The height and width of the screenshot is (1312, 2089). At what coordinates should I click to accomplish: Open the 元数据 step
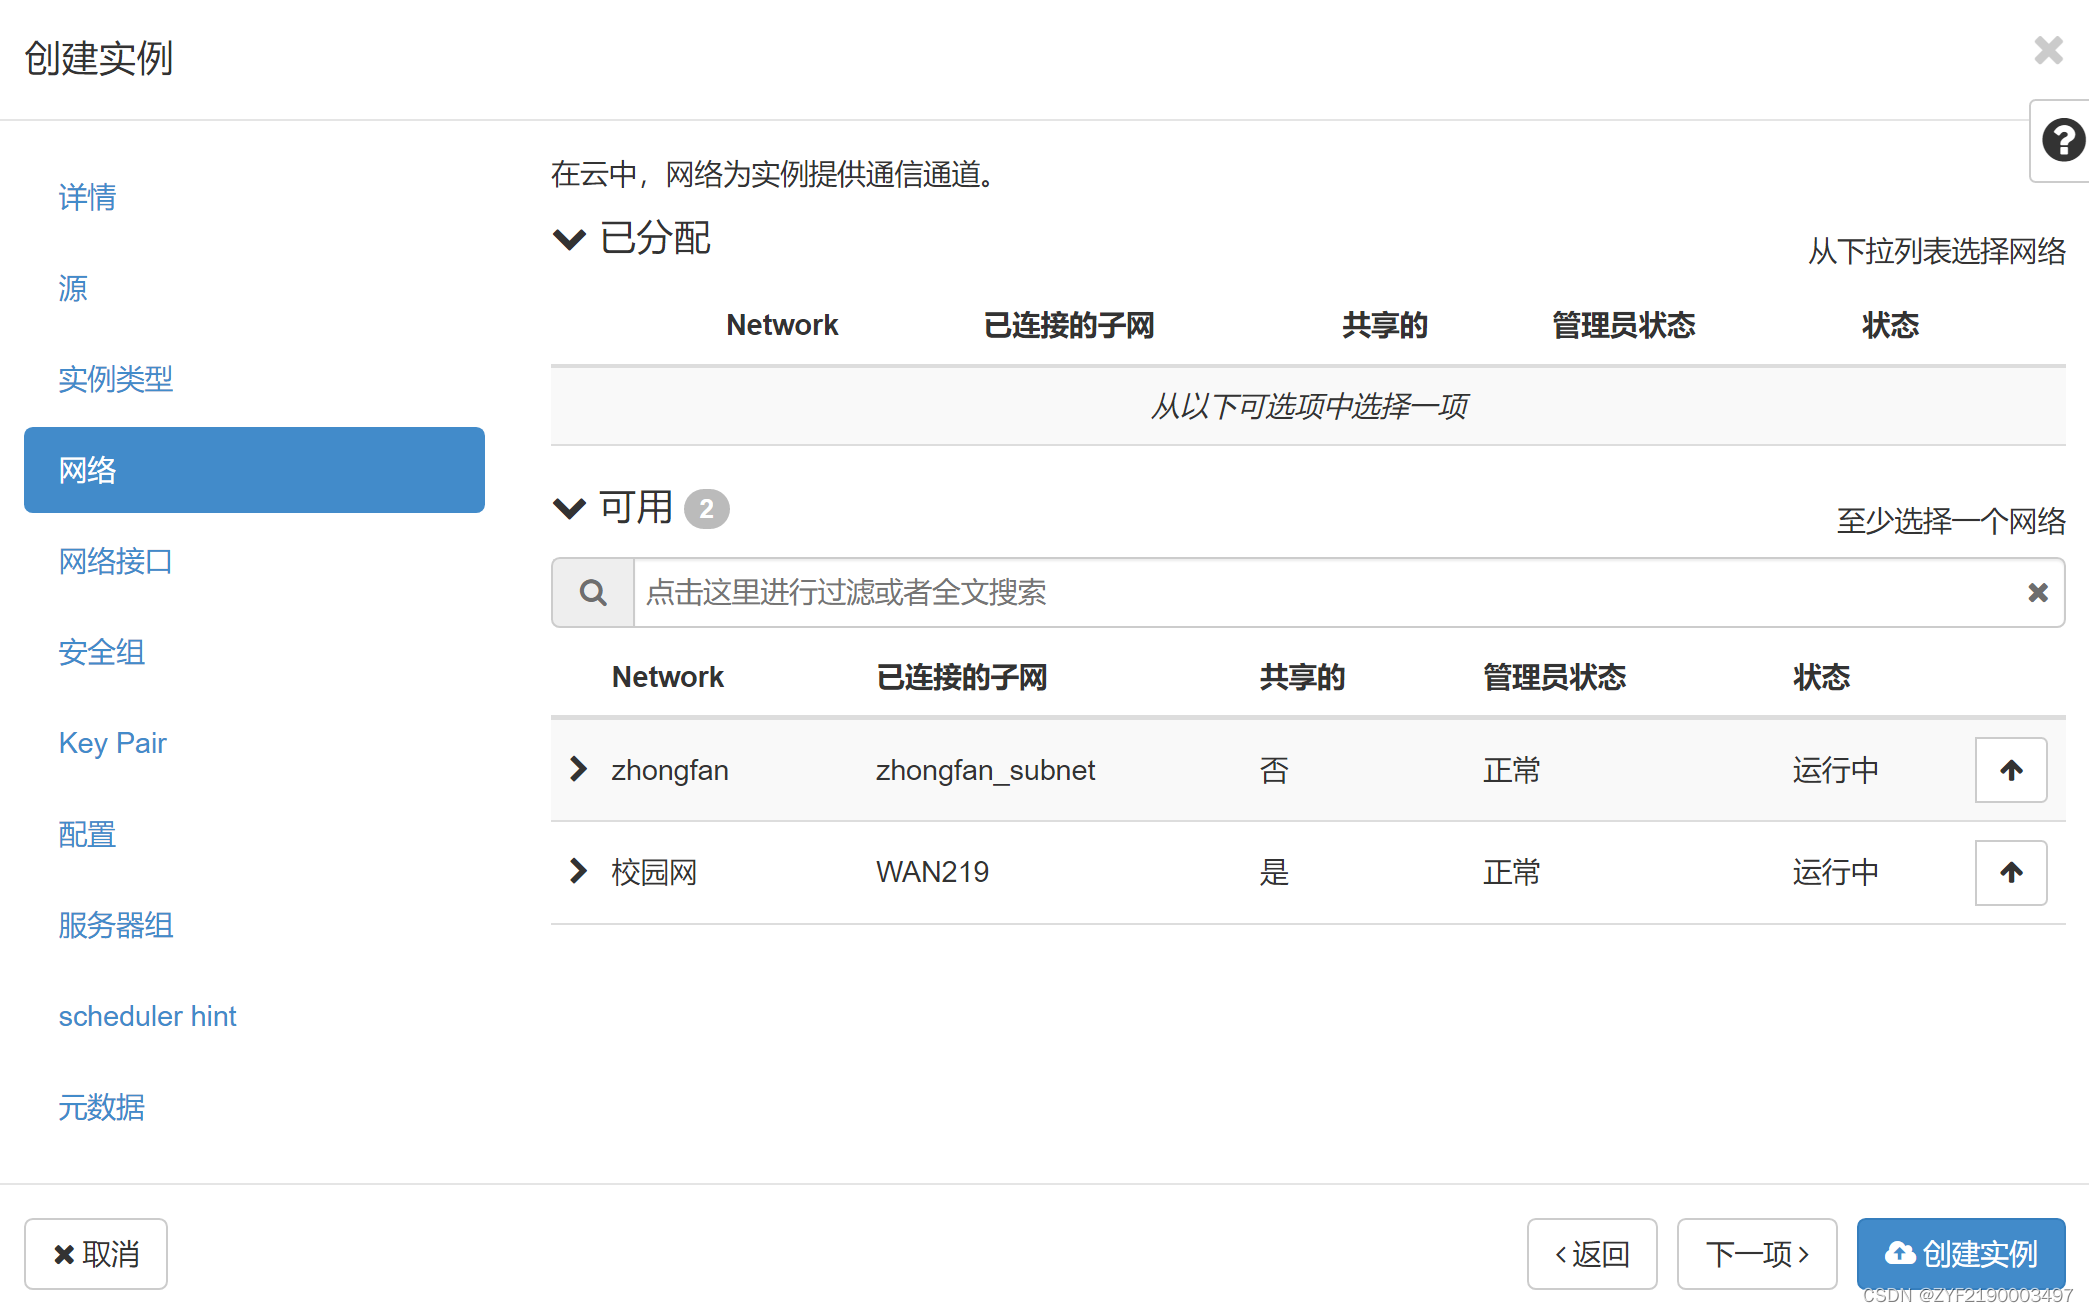coord(101,1107)
